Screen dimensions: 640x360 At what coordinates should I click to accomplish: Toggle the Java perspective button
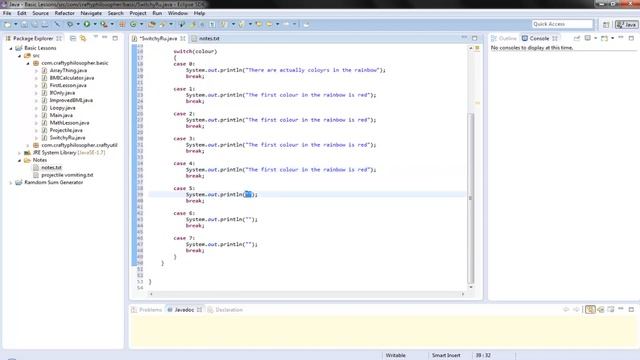click(x=627, y=24)
